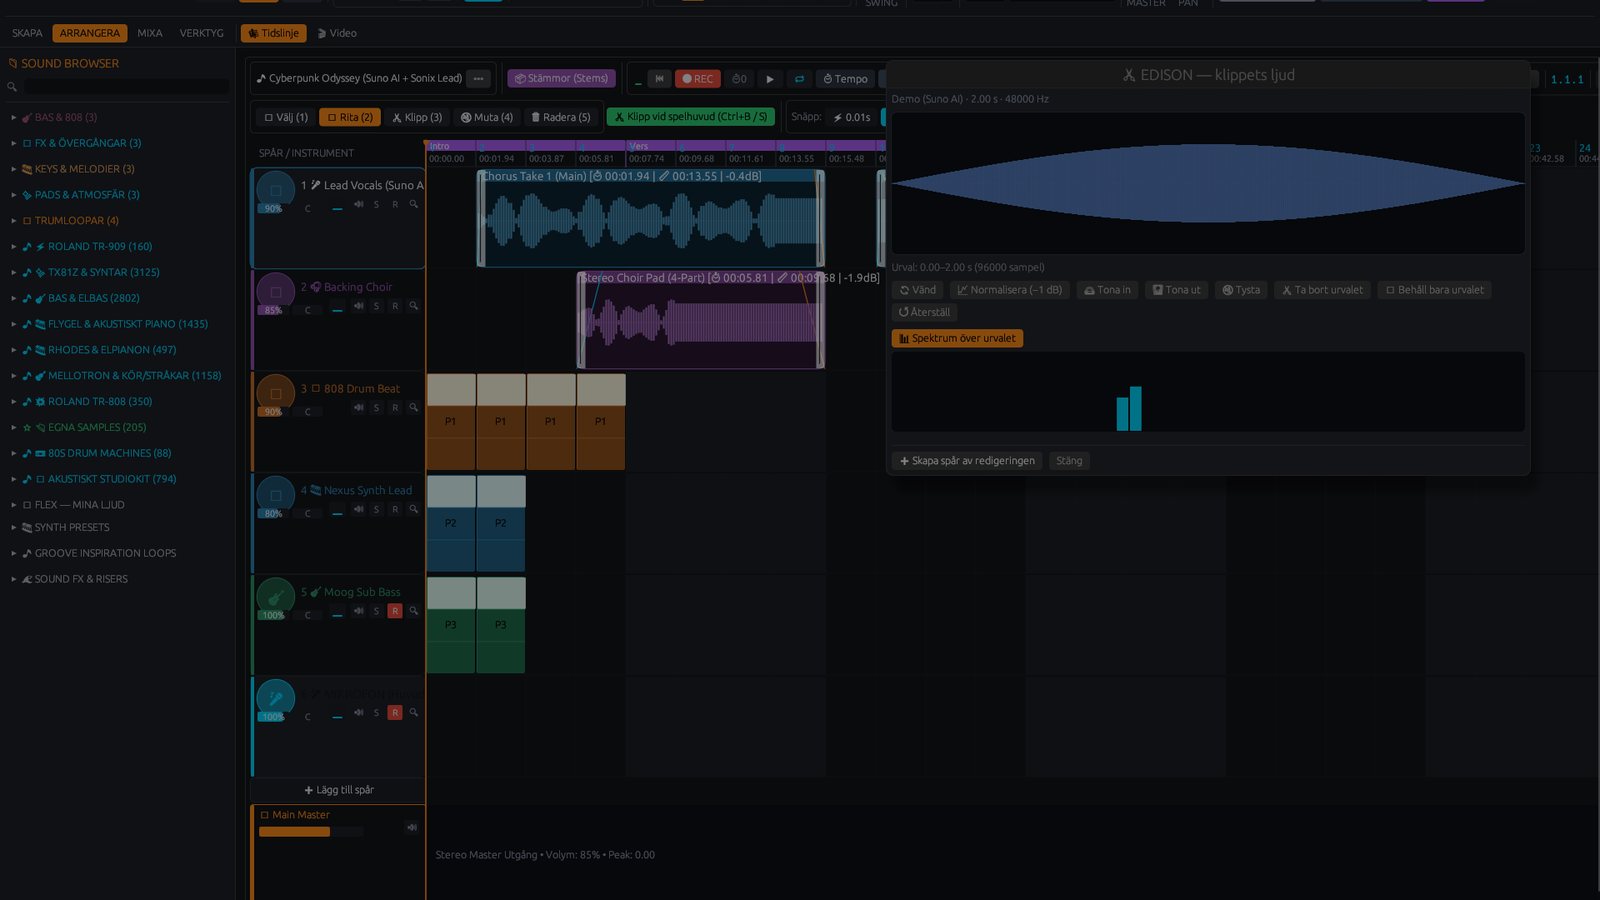
Task: Click the rewind to start icon
Action: coord(659,79)
